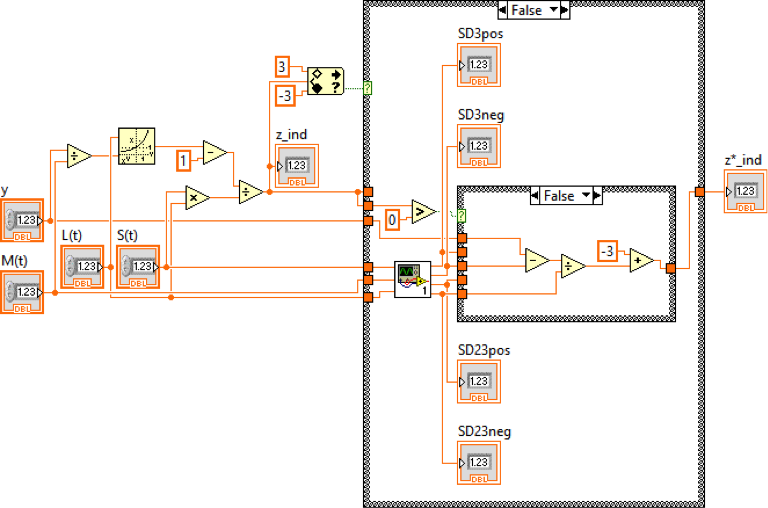Screen dimensions: 768x508
Task: Click the constant 0 input field
Action: pos(393,219)
